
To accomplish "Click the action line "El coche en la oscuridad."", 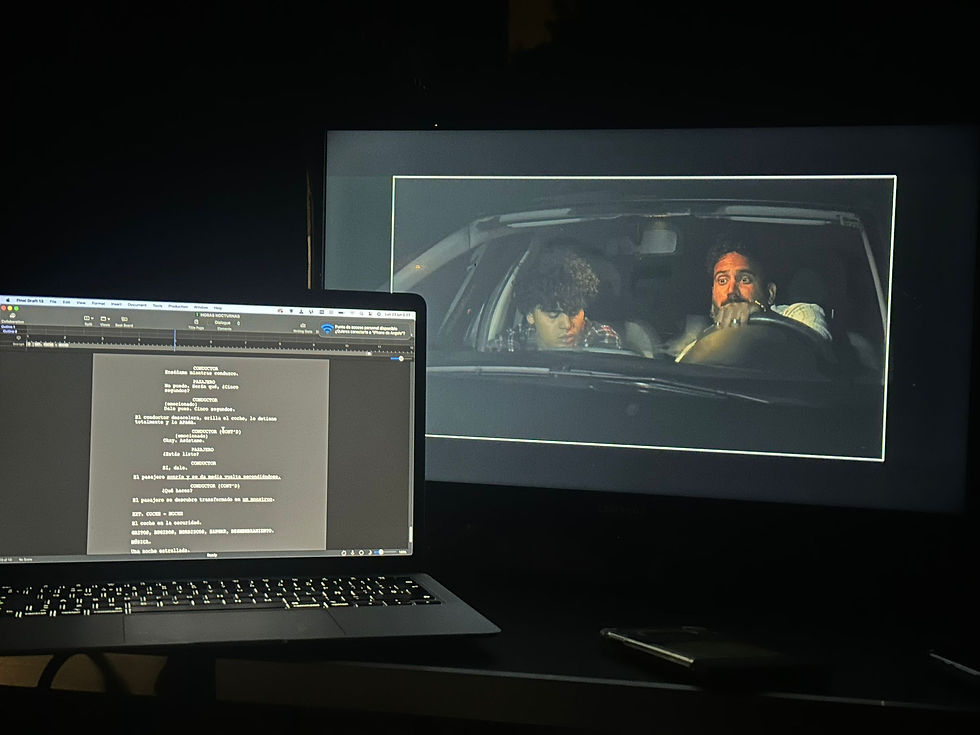I will click(166, 522).
